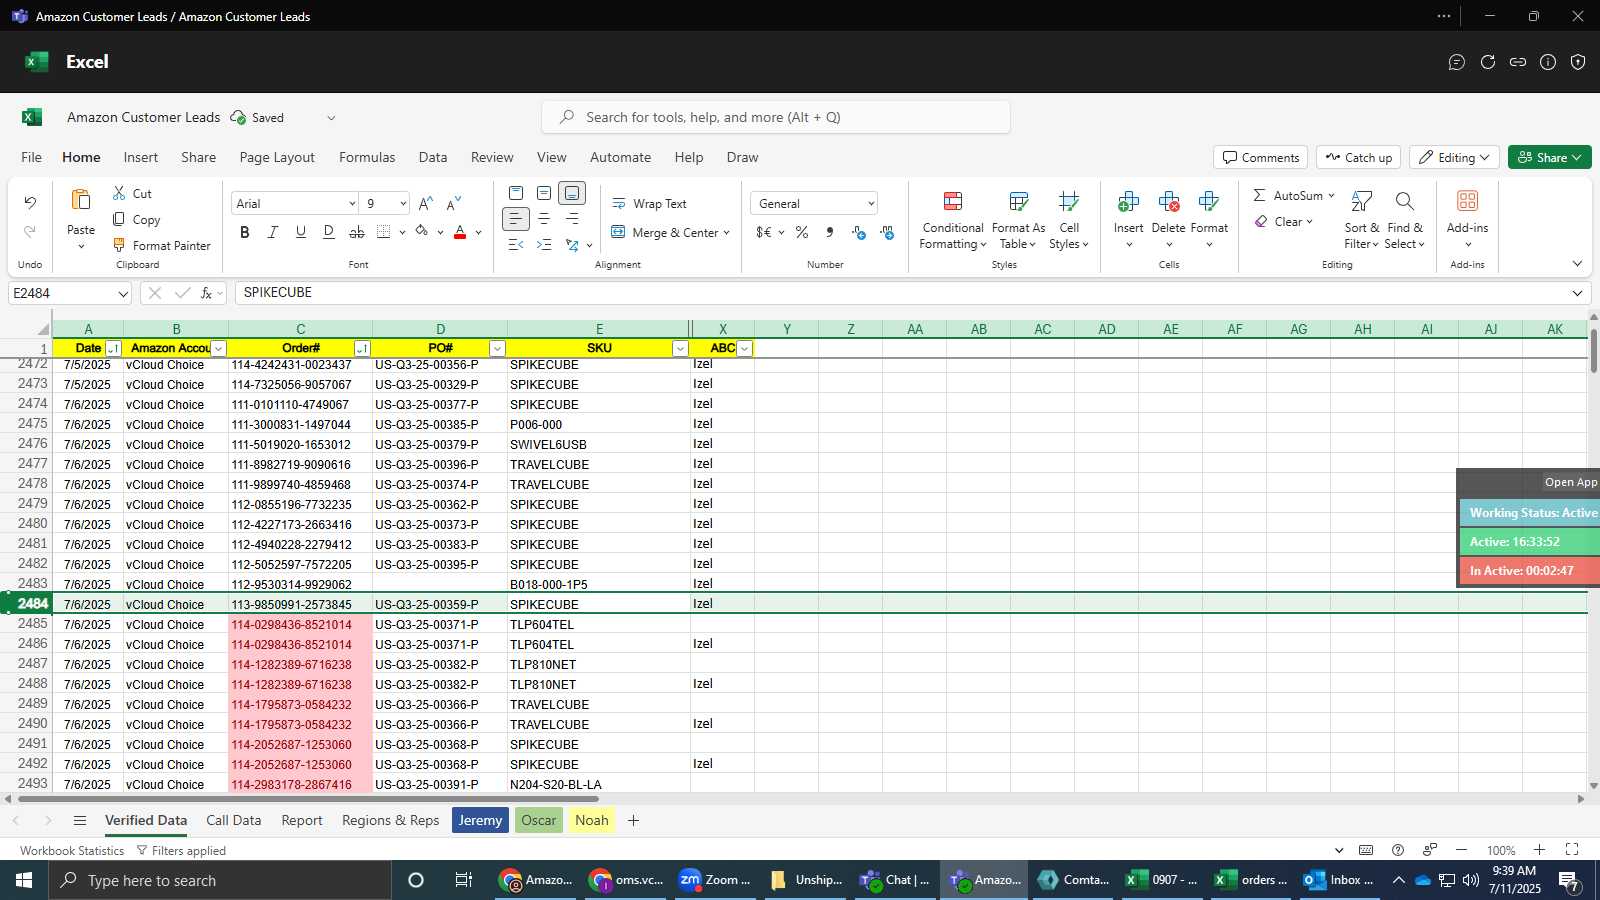Click the Comments button
The image size is (1600, 900).
coord(1261,157)
